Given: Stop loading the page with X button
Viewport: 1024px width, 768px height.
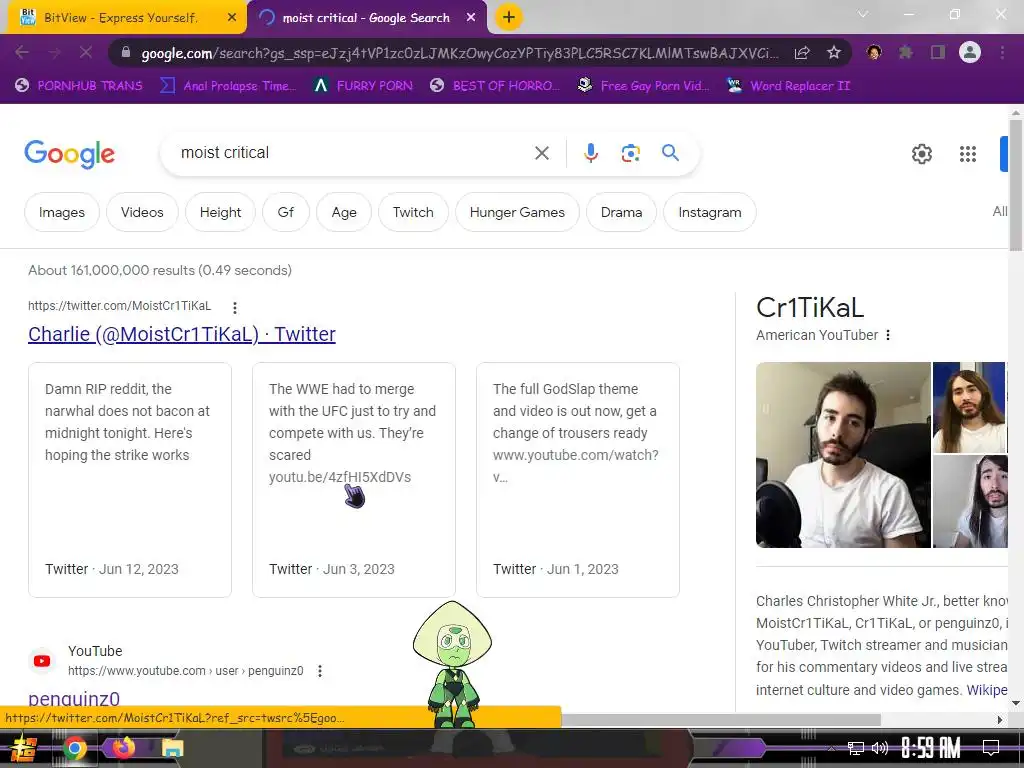Looking at the screenshot, I should (x=86, y=53).
